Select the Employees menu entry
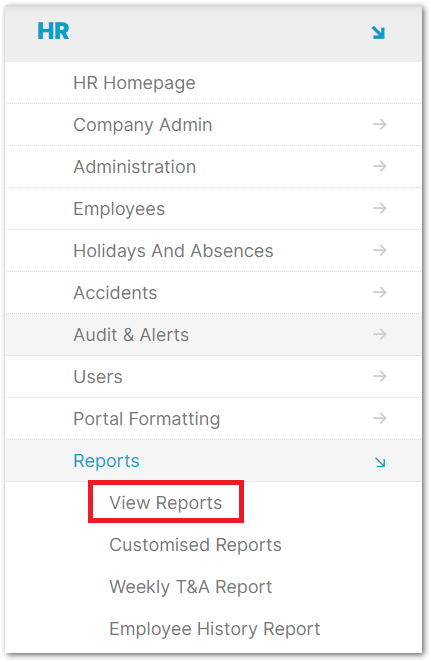431x662 pixels. tap(119, 209)
